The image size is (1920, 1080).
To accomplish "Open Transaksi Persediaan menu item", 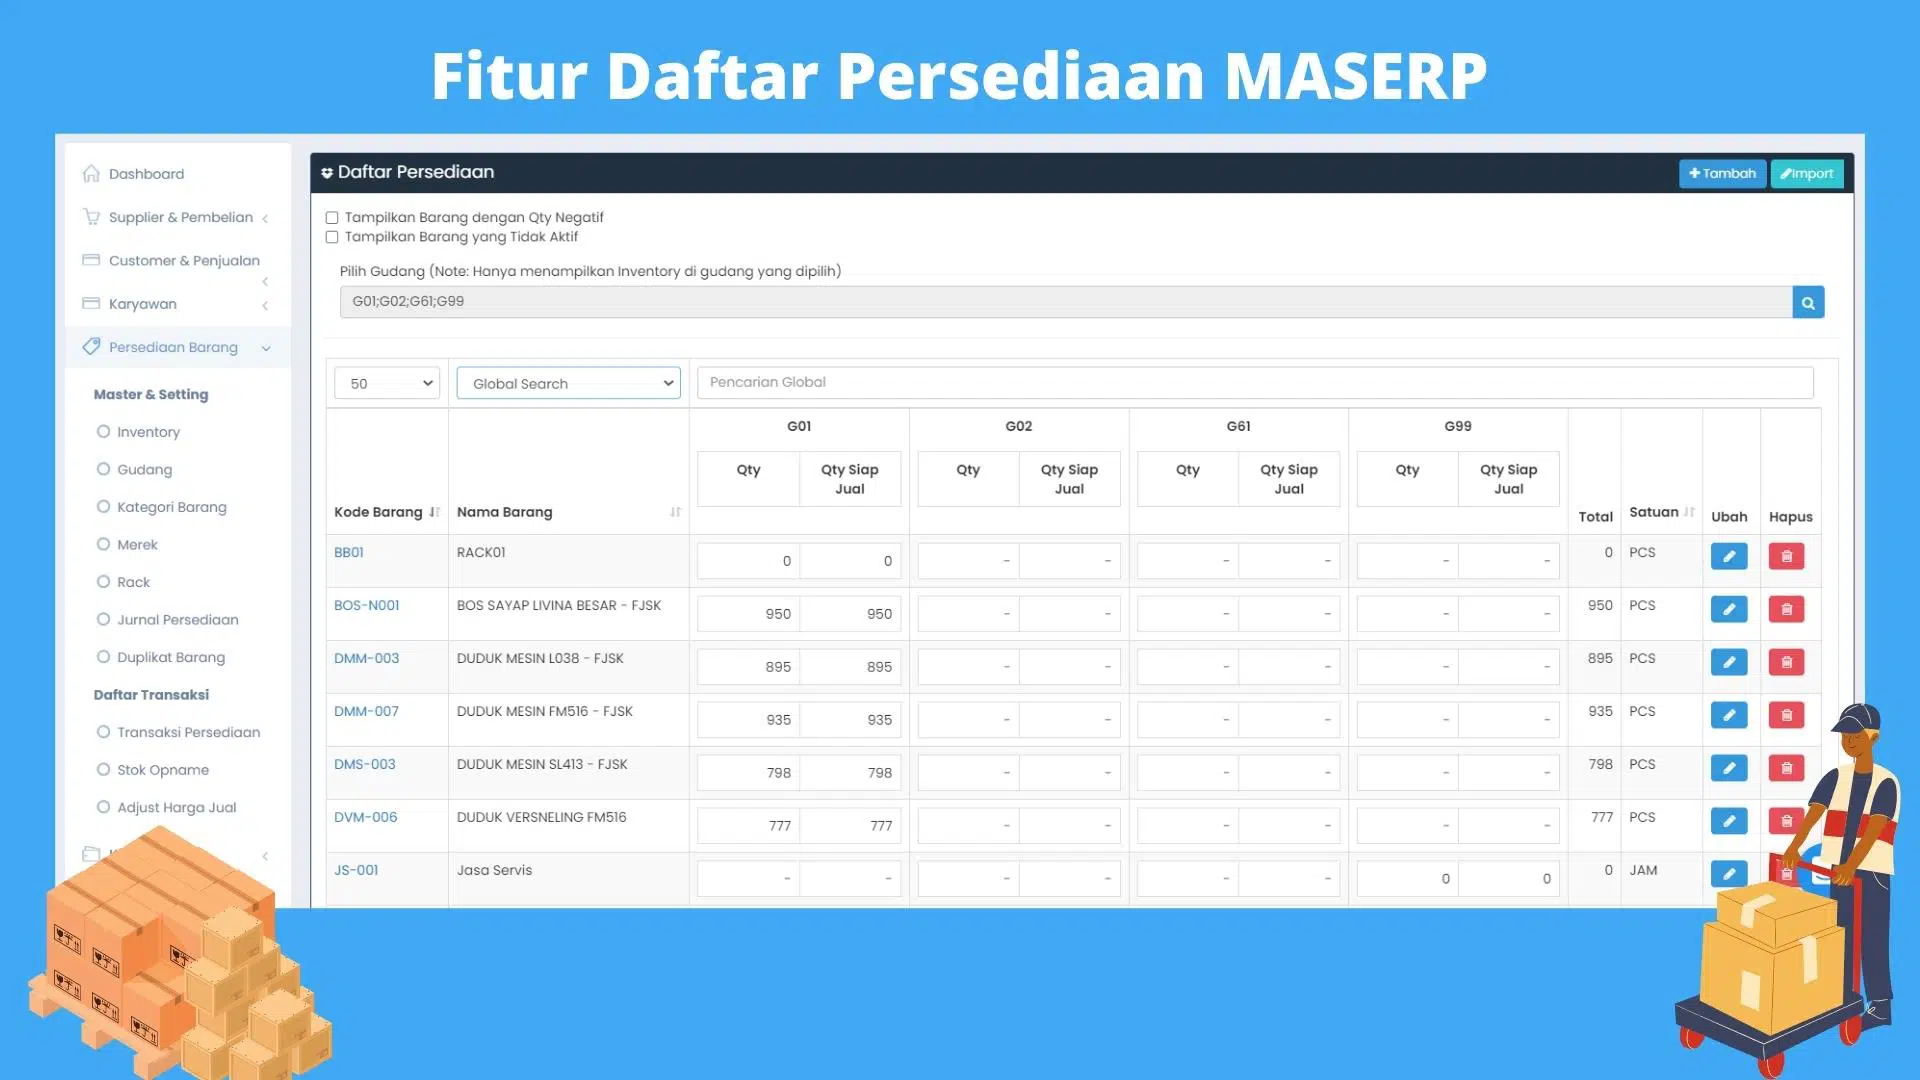I will point(188,732).
